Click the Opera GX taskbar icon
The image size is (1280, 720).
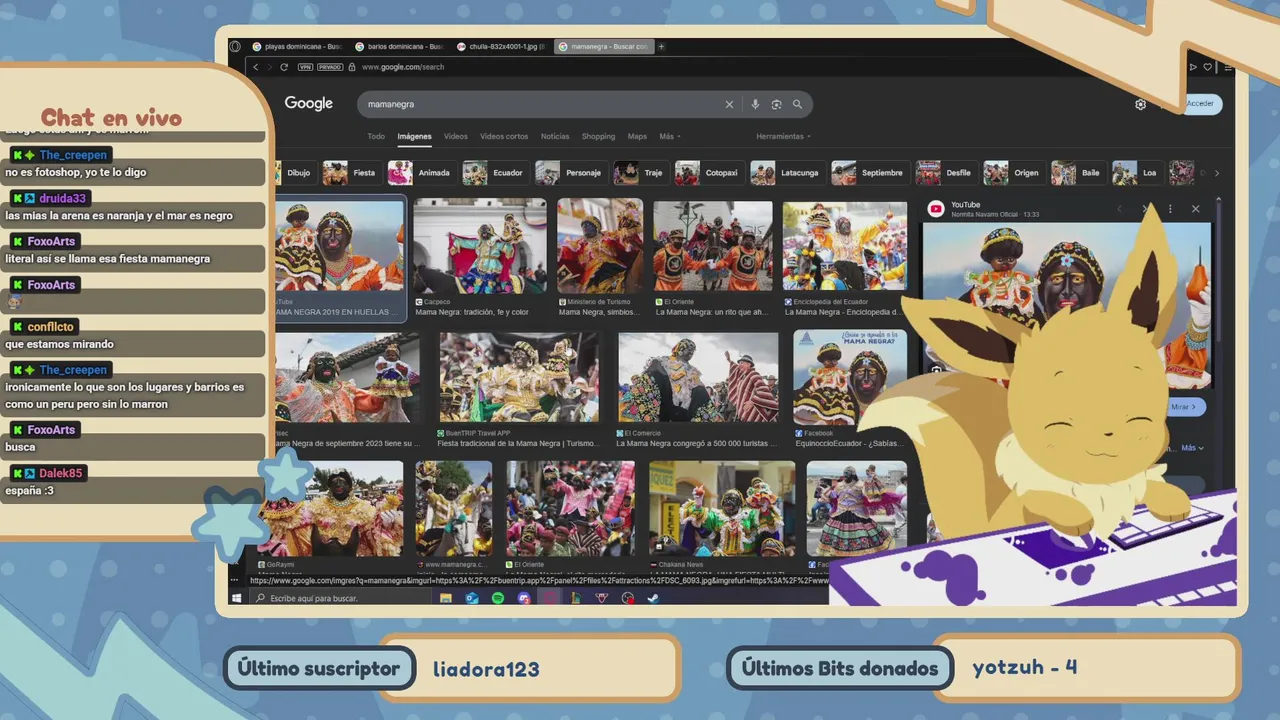pyautogui.click(x=550, y=598)
